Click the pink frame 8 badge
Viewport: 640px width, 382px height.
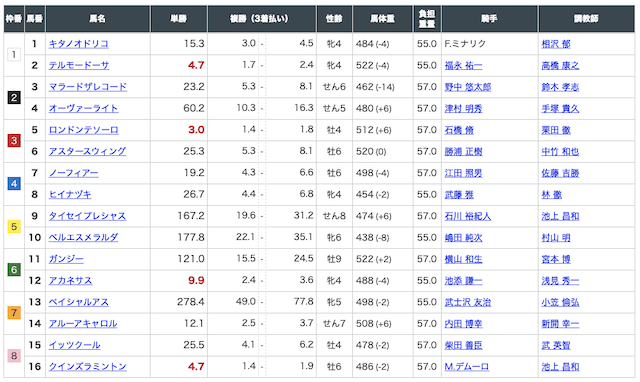14,356
